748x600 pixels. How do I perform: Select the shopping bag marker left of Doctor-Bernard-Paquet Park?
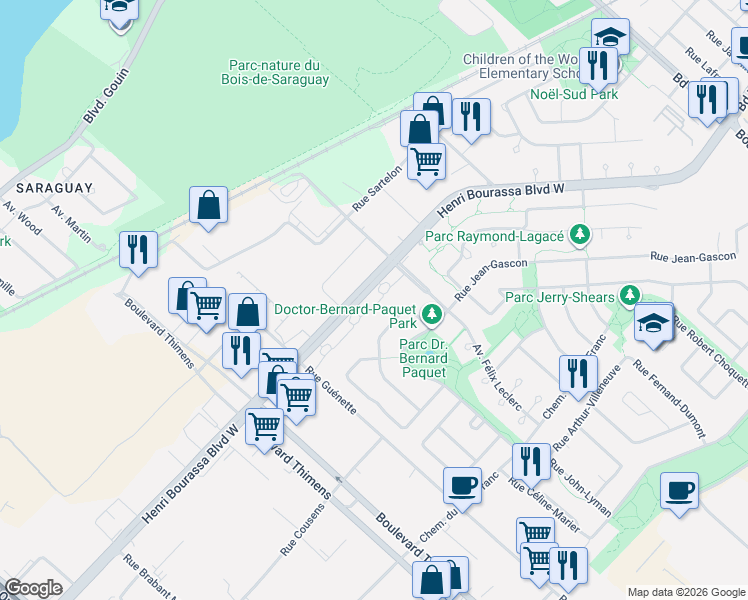click(247, 313)
